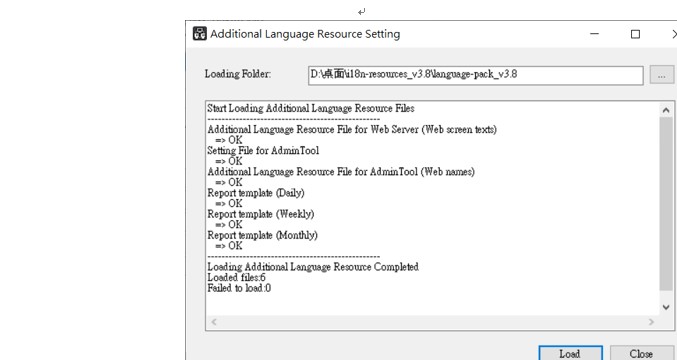Click the 'Web Server (Web screen texts)' log line
677x360 pixels.
tap(352, 129)
